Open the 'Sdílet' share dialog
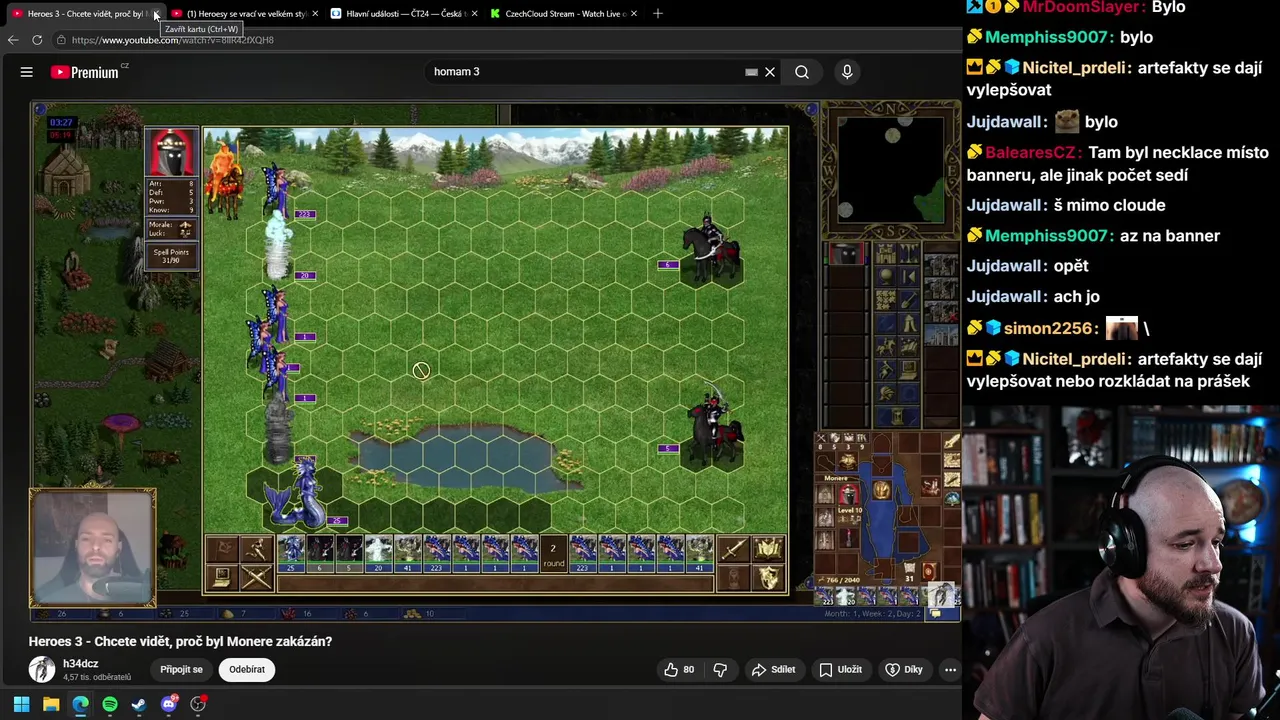 click(x=774, y=669)
